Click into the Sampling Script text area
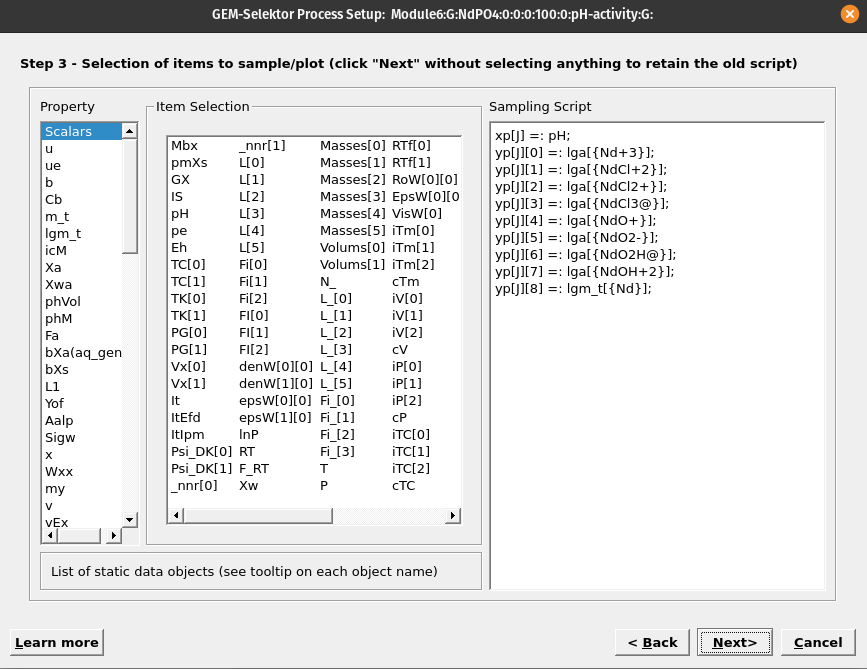Viewport: 867px width, 669px height. [x=657, y=356]
